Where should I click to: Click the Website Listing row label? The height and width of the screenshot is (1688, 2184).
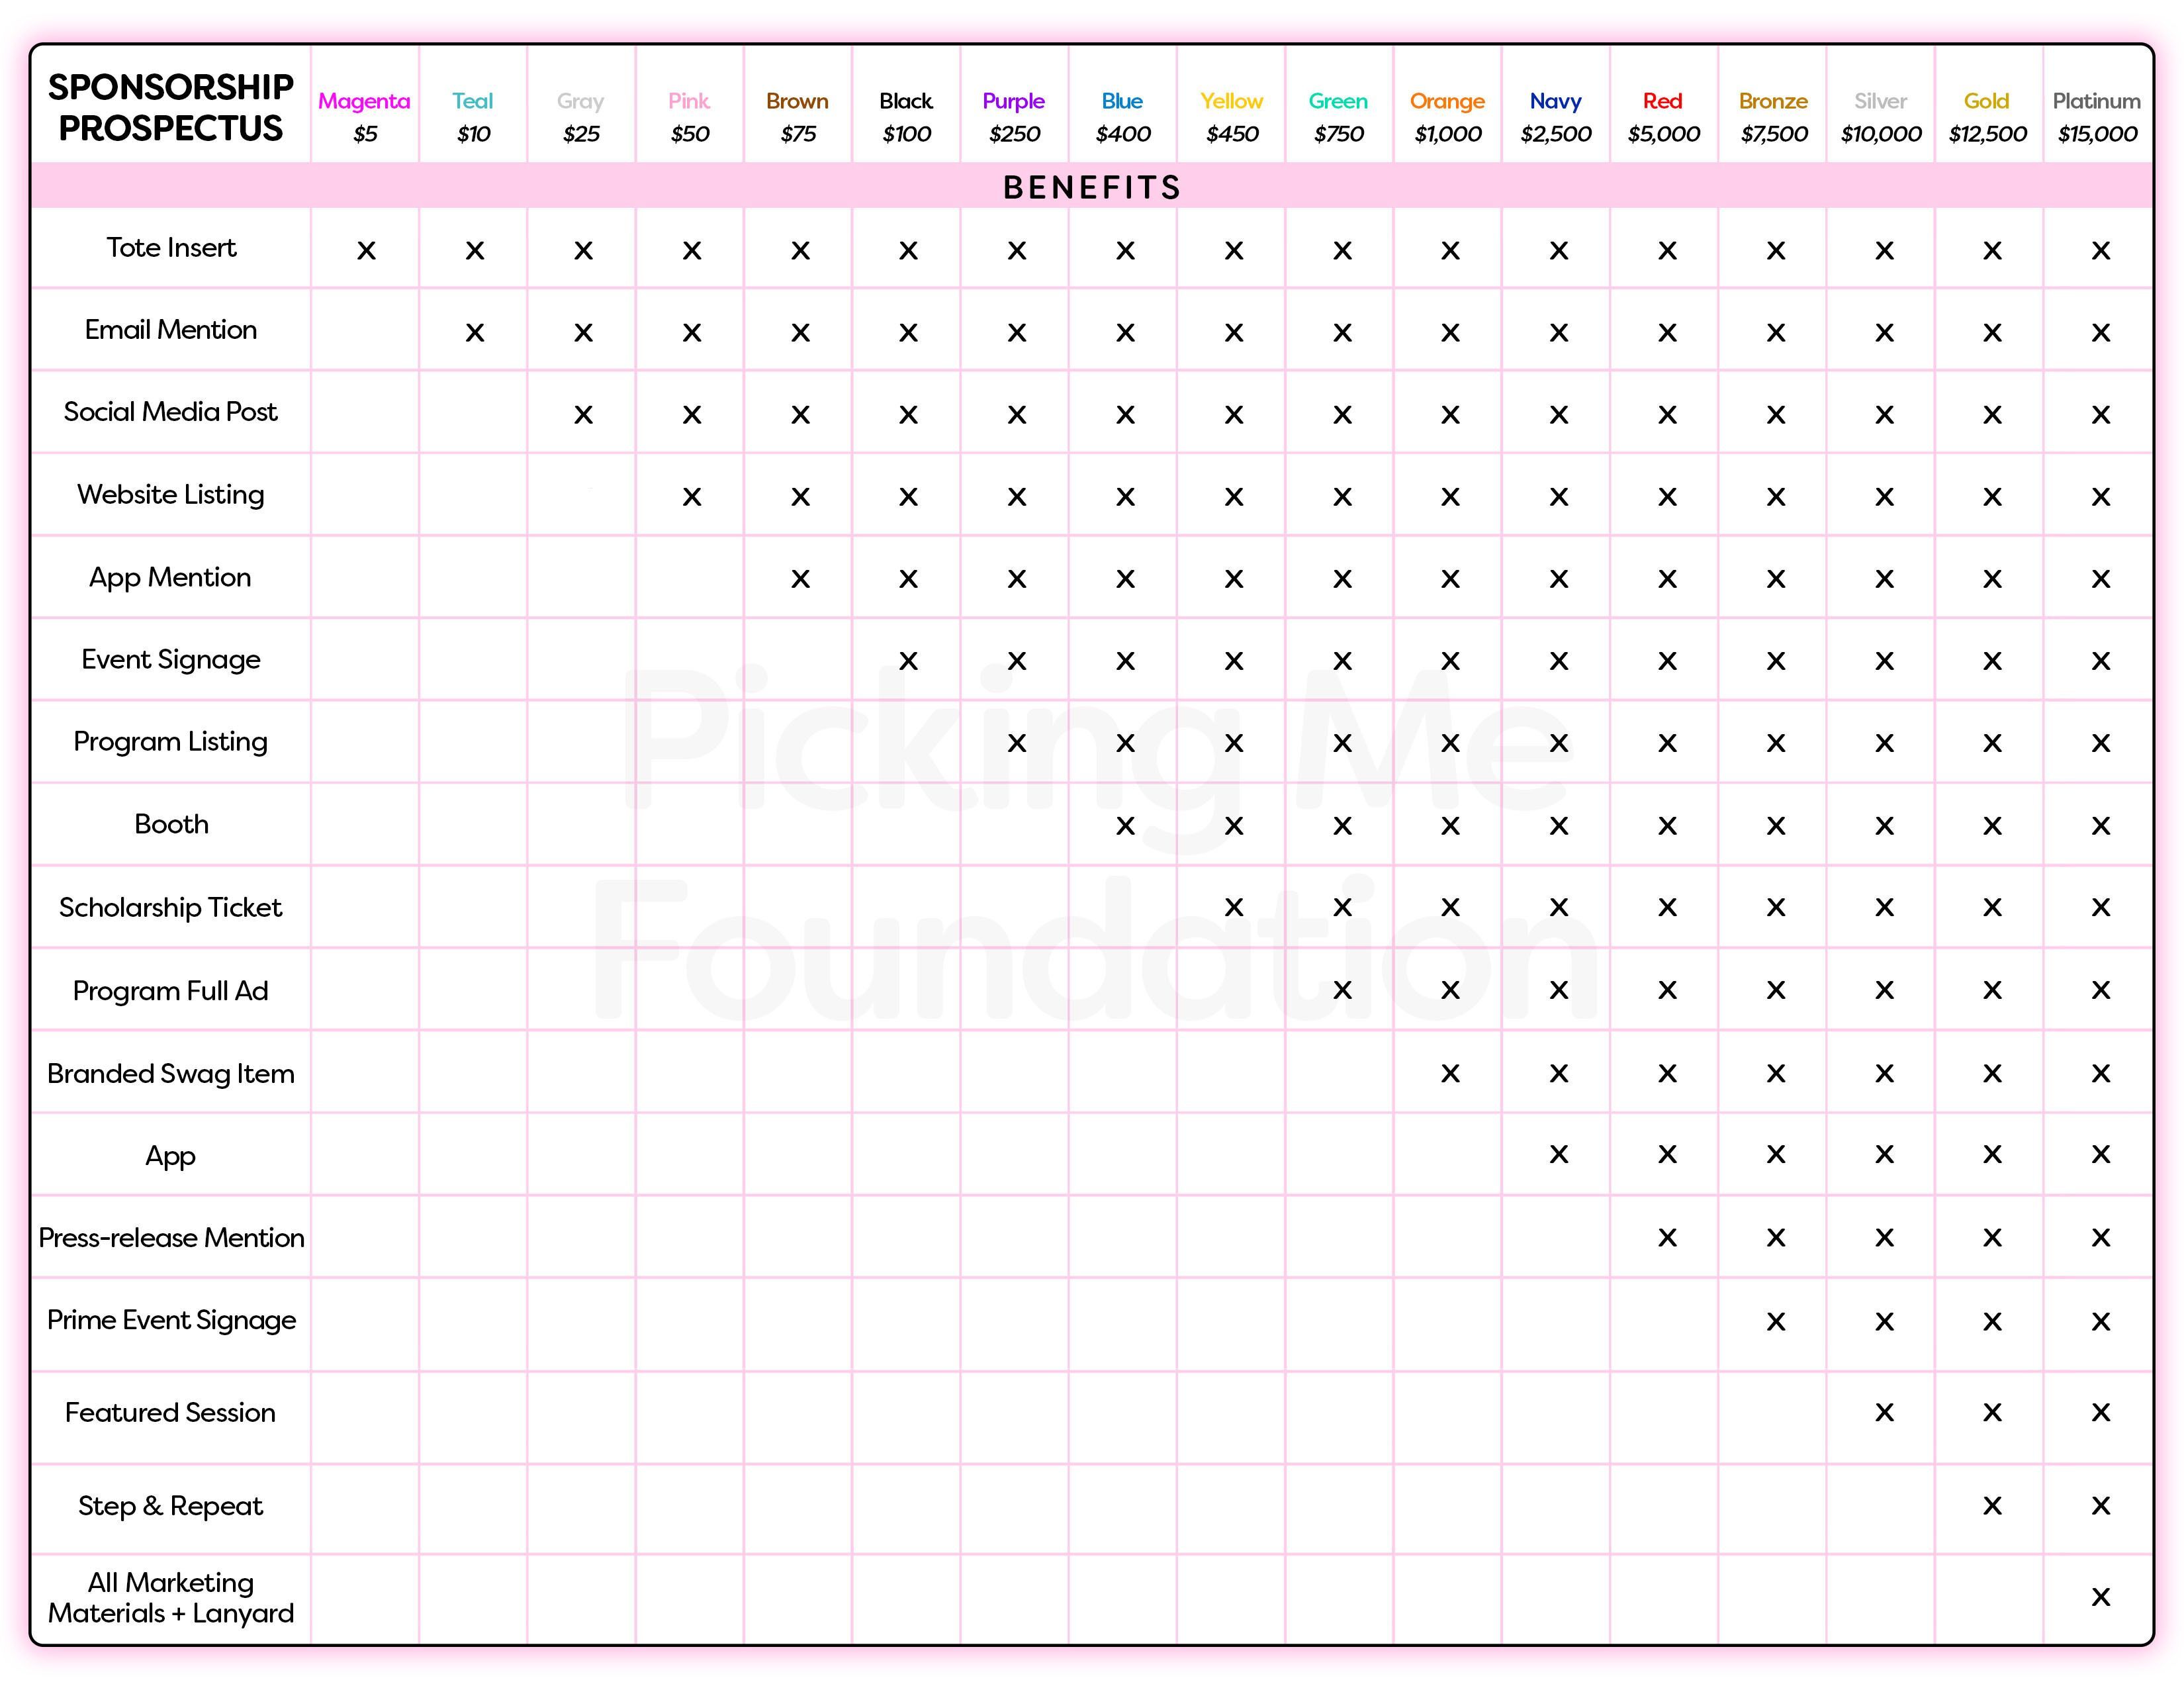(x=171, y=495)
